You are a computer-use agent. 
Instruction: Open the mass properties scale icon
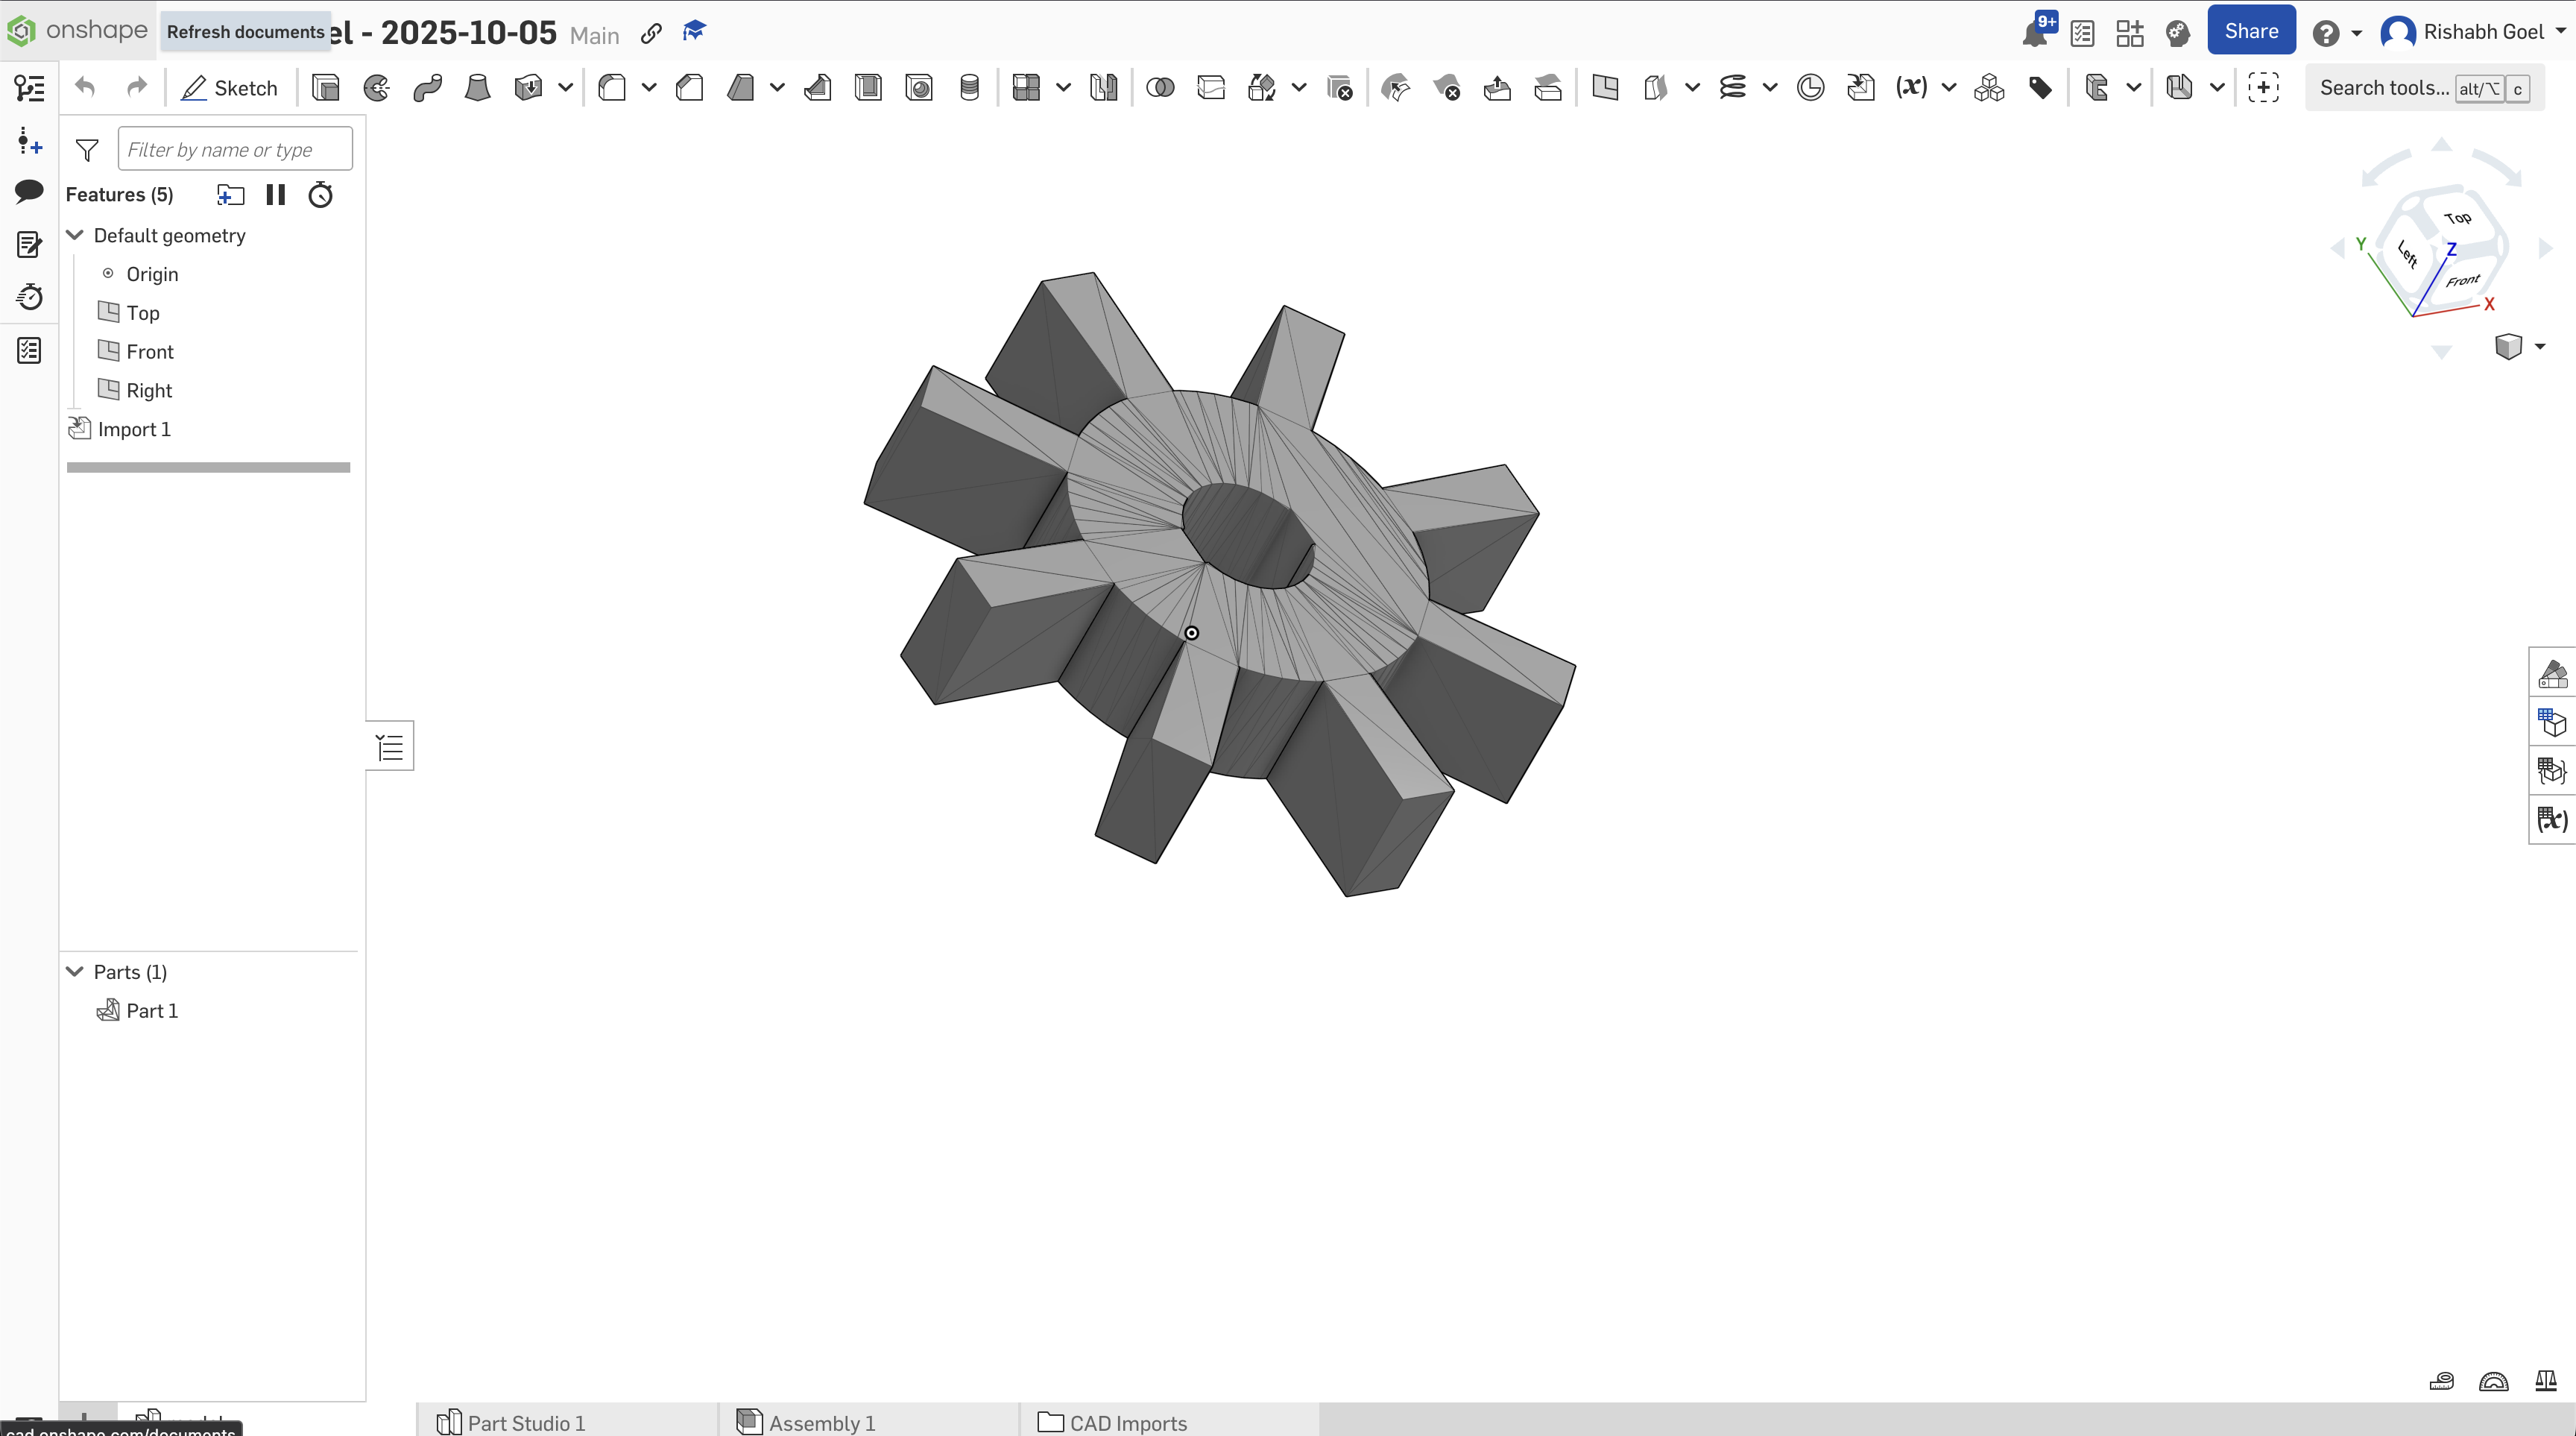[2546, 1381]
